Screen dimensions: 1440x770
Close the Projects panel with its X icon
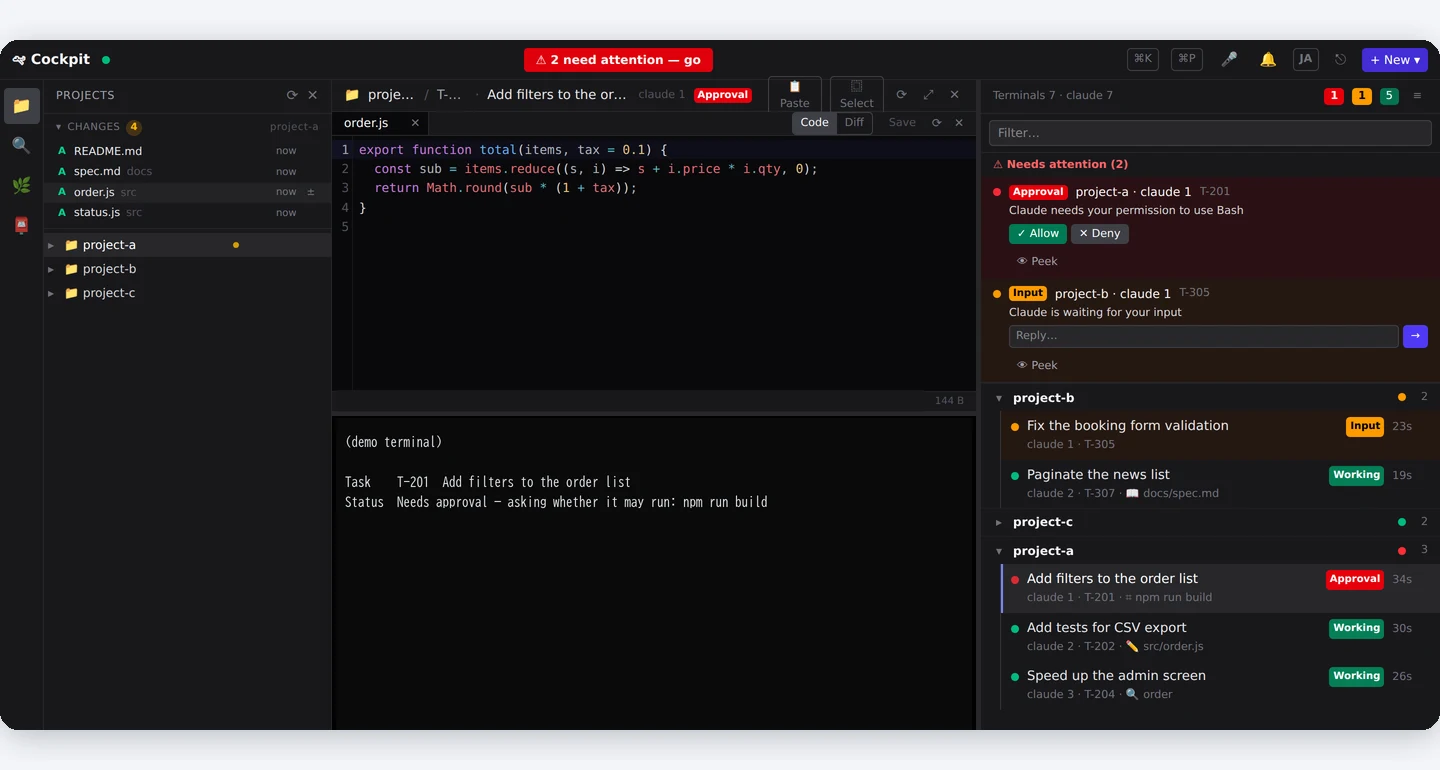(312, 95)
